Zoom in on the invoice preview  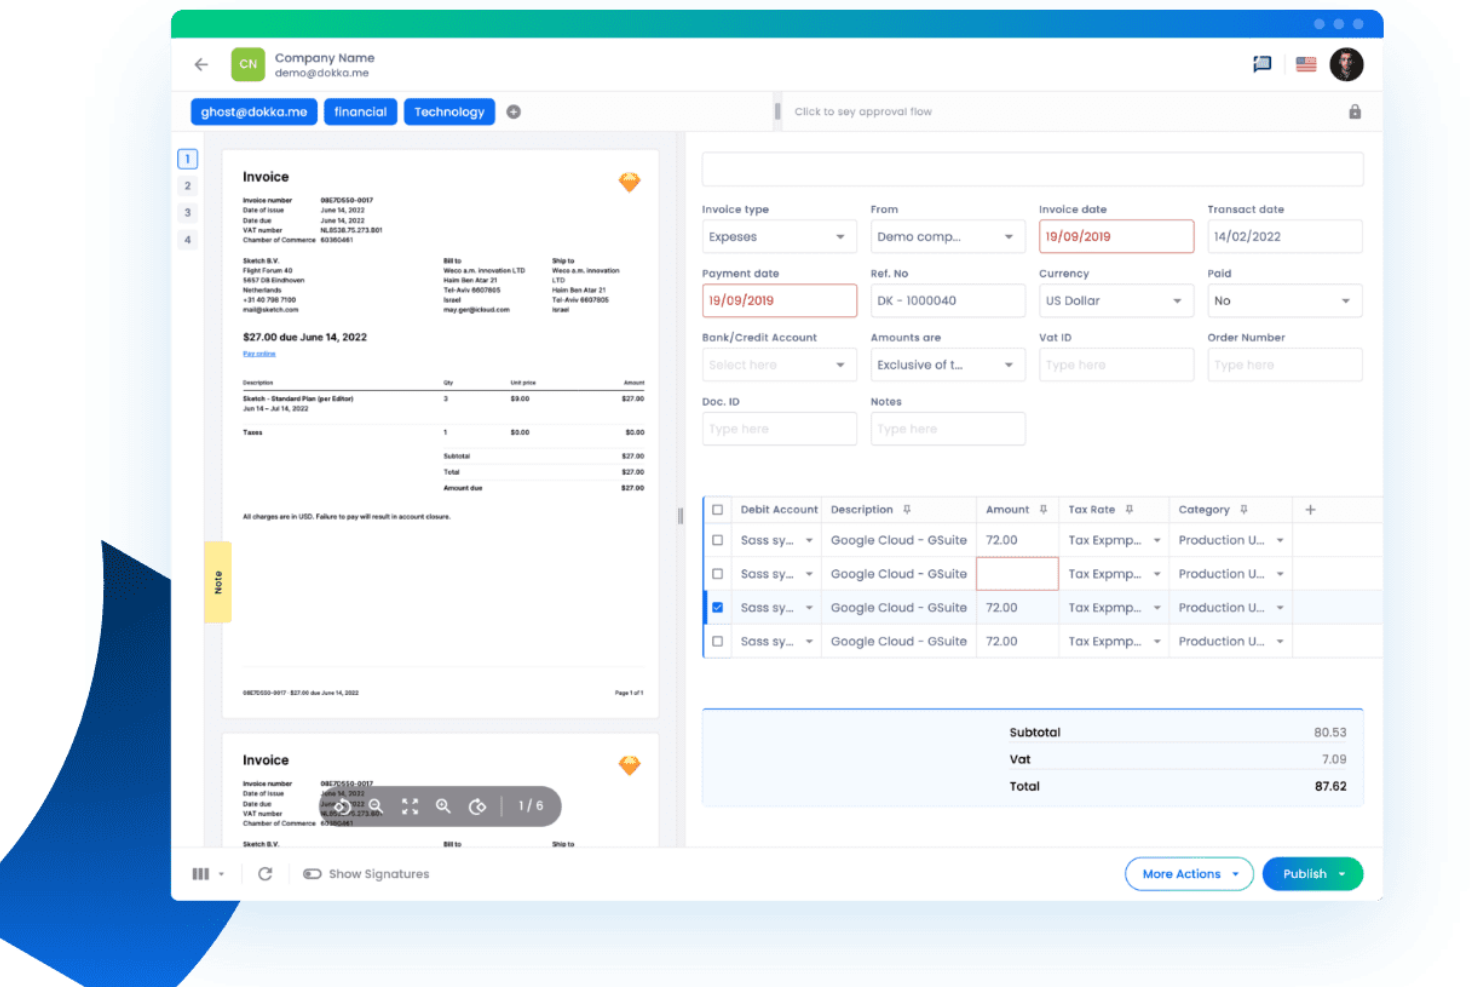(443, 806)
